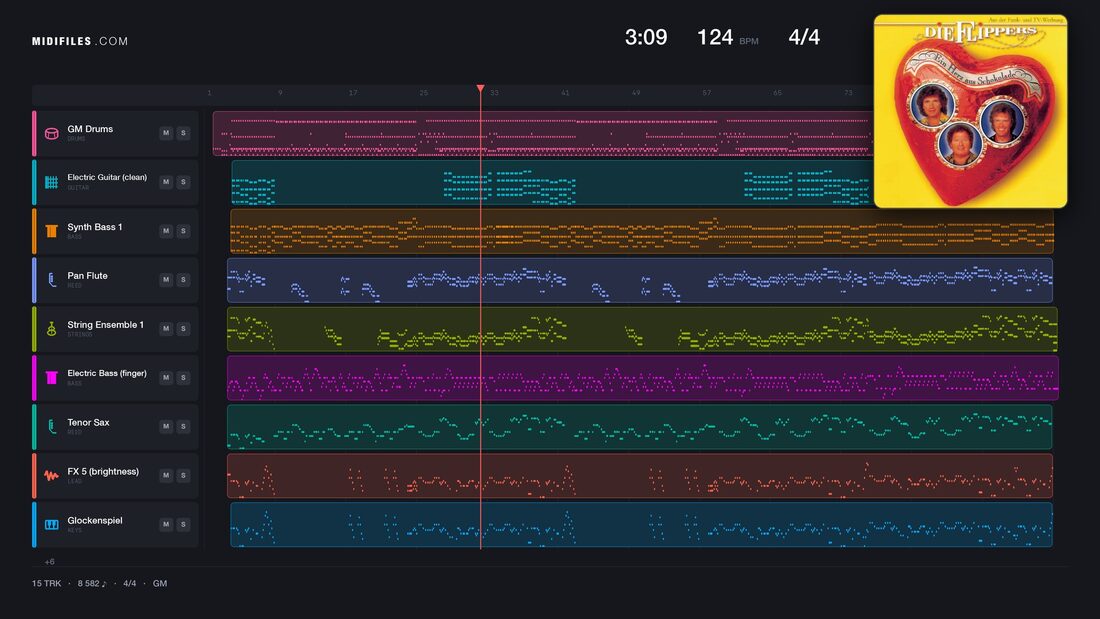Solo the Electric Guitar (clean) track
This screenshot has width=1100, height=619.
(183, 182)
